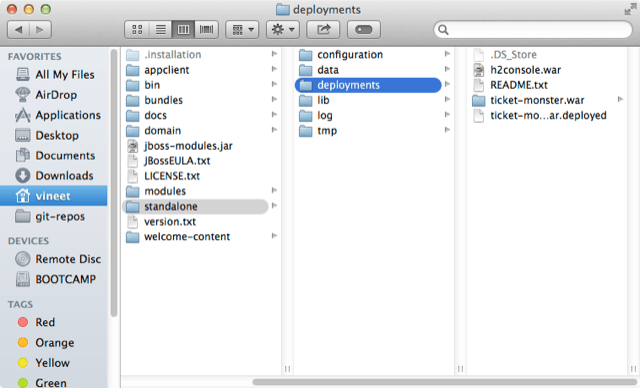Click the horizontal scrollbar at bottom

coord(446,382)
